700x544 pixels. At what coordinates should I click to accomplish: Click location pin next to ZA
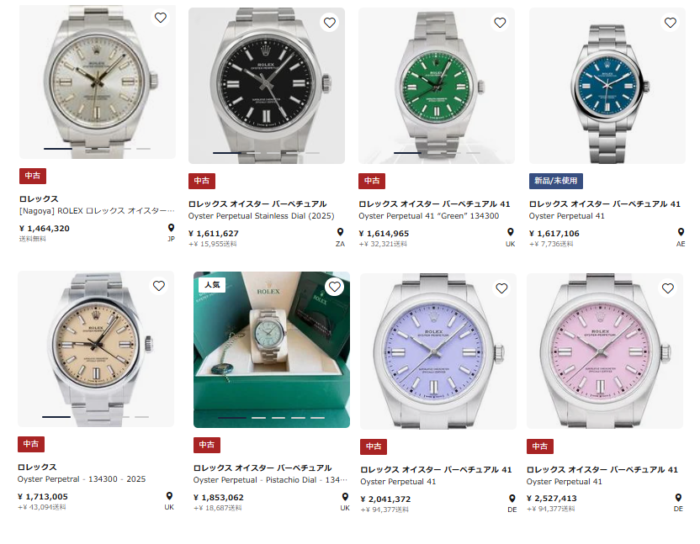[340, 232]
